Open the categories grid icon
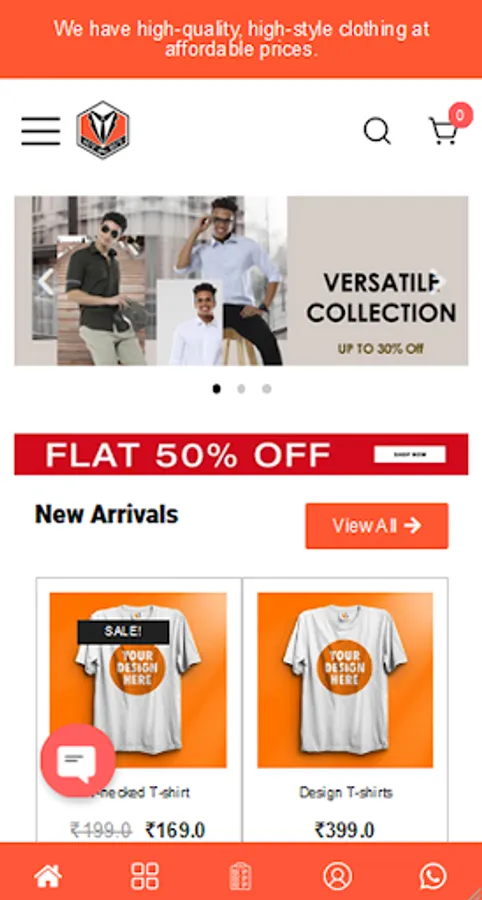 [145, 876]
